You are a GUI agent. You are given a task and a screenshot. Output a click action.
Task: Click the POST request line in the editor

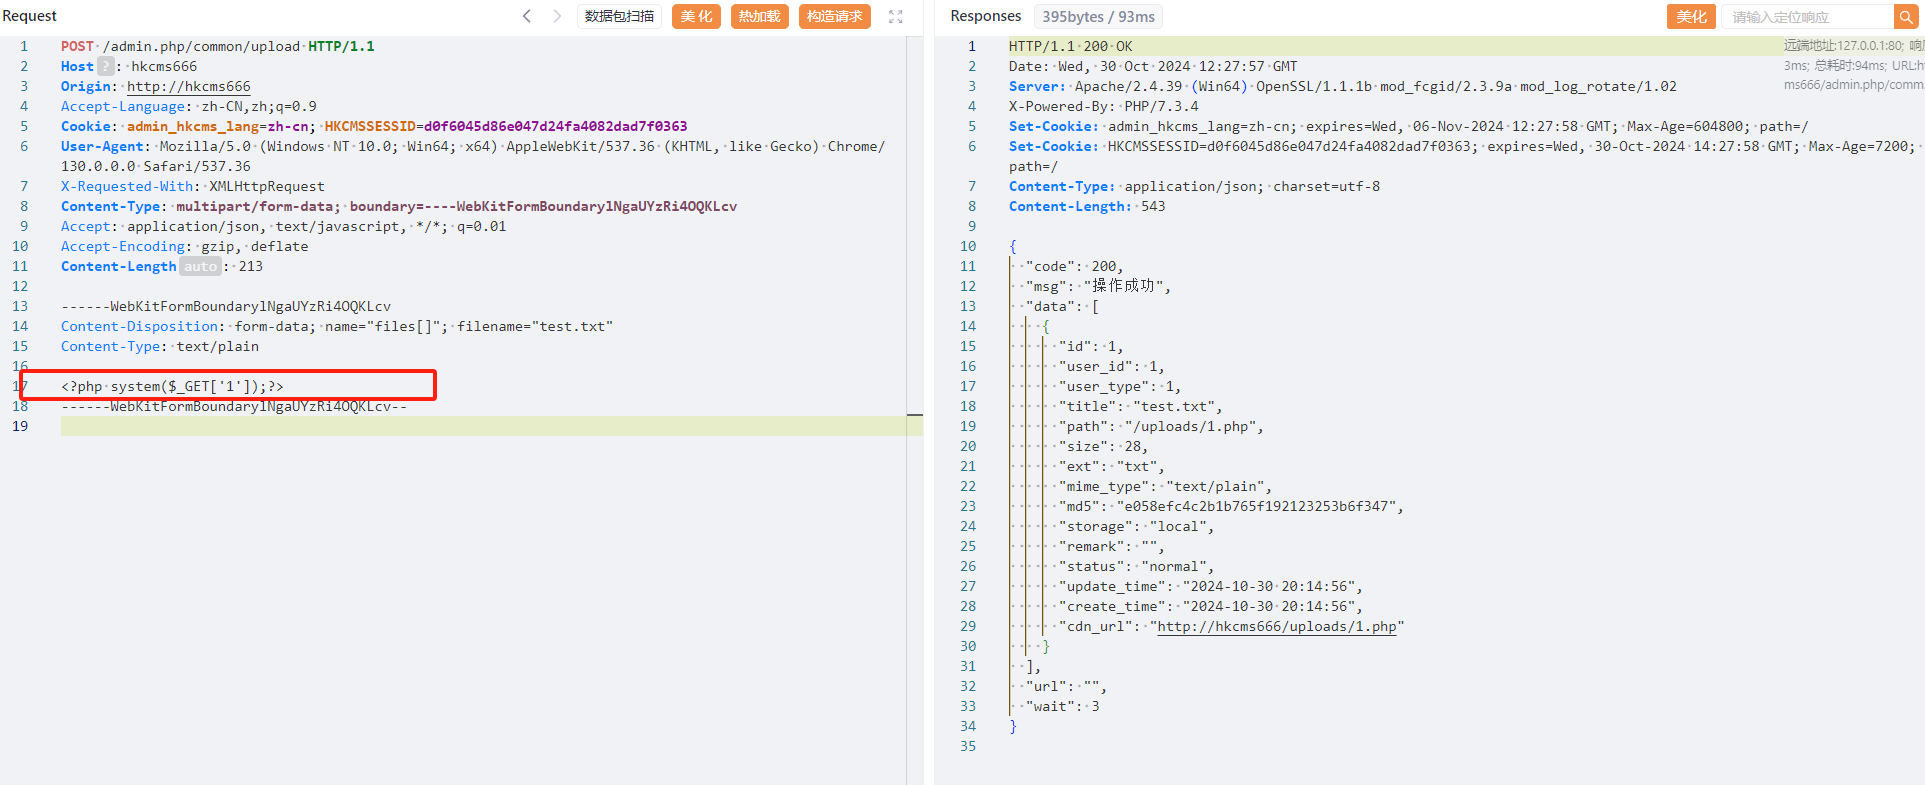(x=217, y=46)
